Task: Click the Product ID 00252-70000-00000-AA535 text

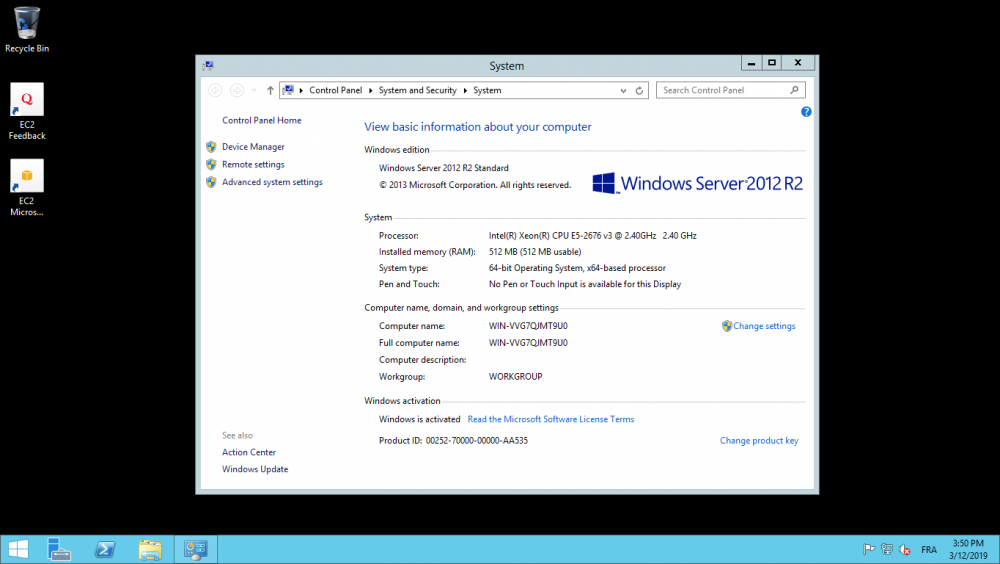Action: pos(453,440)
